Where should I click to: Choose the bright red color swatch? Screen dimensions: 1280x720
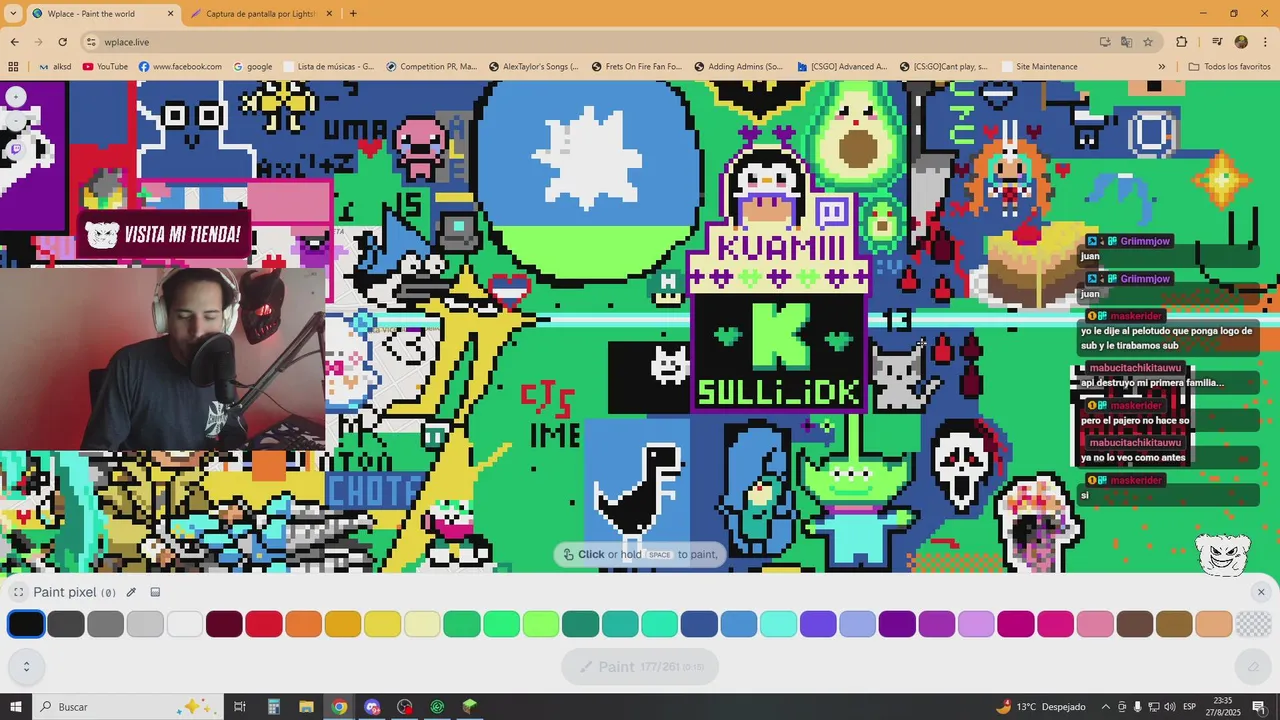click(x=264, y=624)
